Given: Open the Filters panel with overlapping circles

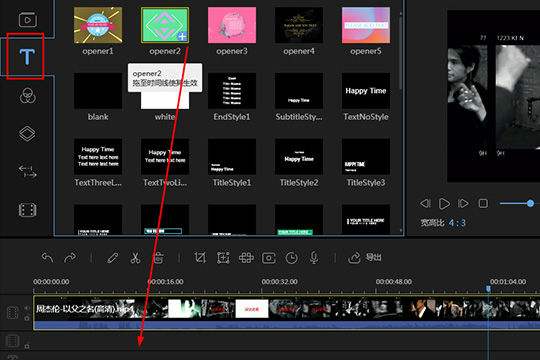Looking at the screenshot, I should 28,95.
